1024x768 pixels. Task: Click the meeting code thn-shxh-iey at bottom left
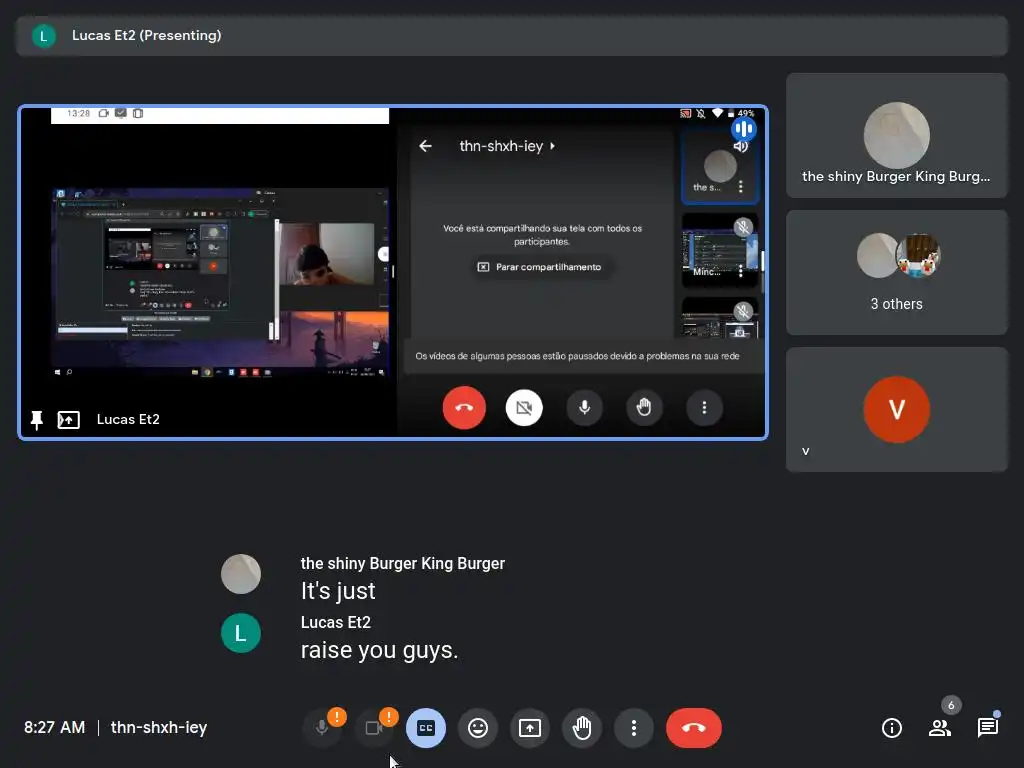159,728
